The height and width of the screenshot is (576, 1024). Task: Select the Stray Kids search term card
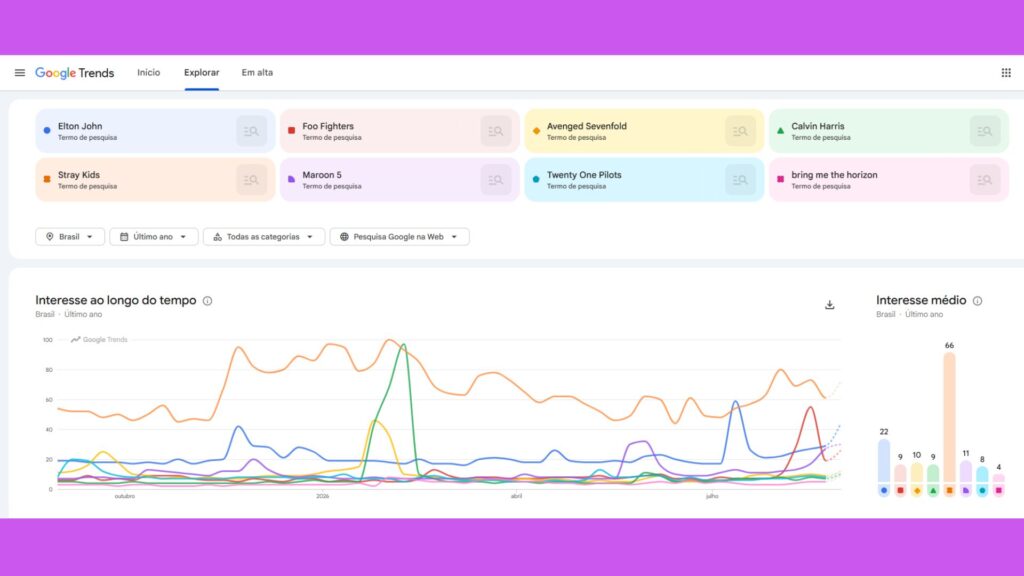pyautogui.click(x=155, y=180)
